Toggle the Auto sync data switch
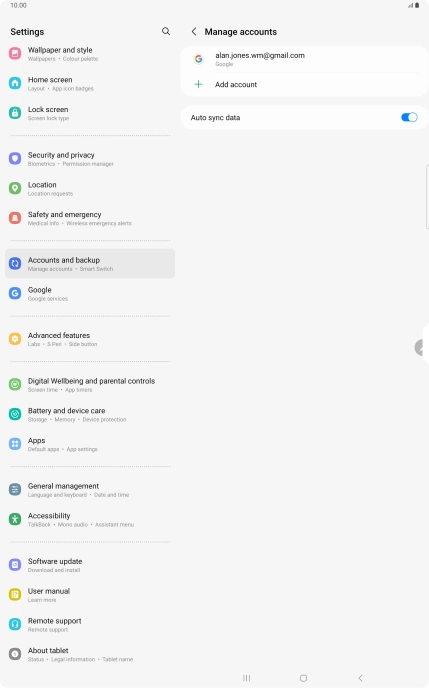 409,117
